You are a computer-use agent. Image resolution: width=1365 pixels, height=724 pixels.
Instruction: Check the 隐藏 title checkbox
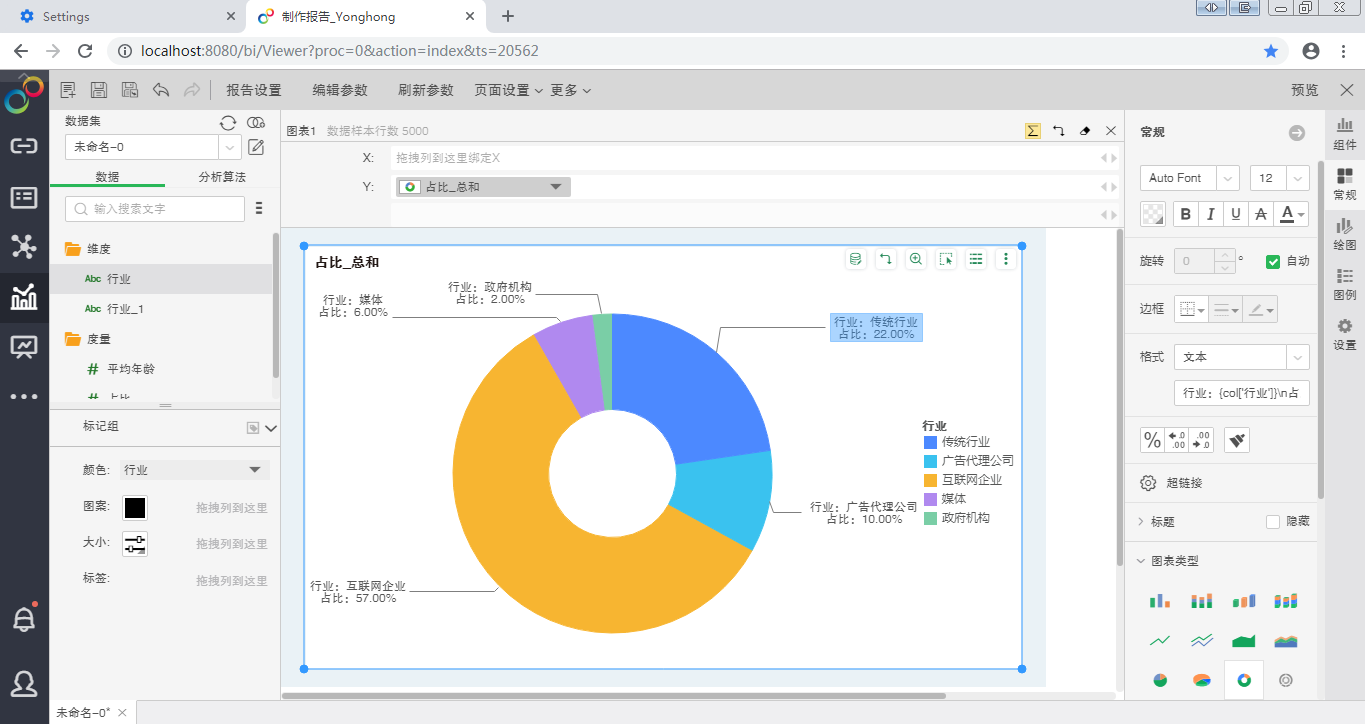[x=1273, y=522]
